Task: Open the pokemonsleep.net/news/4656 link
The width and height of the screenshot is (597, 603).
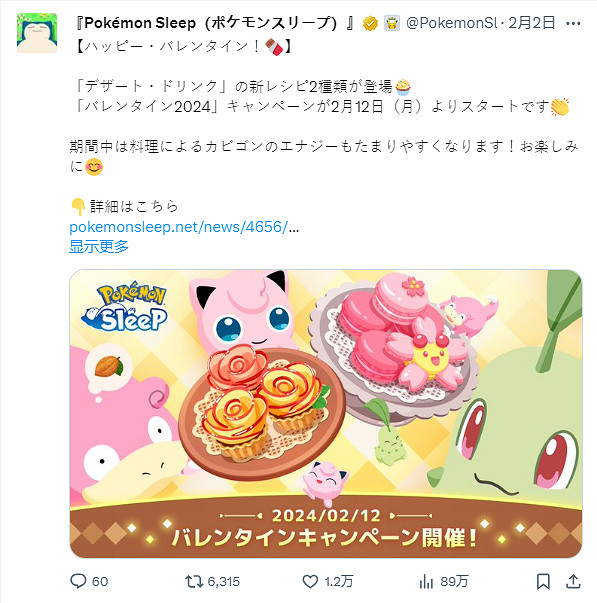Action: tap(184, 227)
